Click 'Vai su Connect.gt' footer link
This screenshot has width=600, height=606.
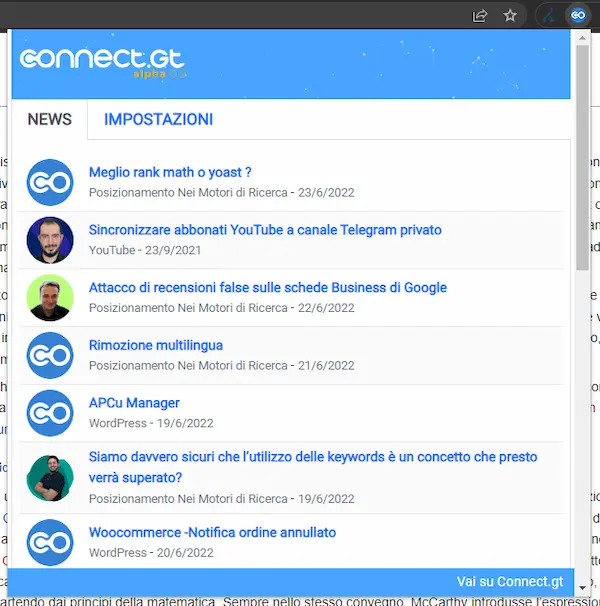pos(510,581)
